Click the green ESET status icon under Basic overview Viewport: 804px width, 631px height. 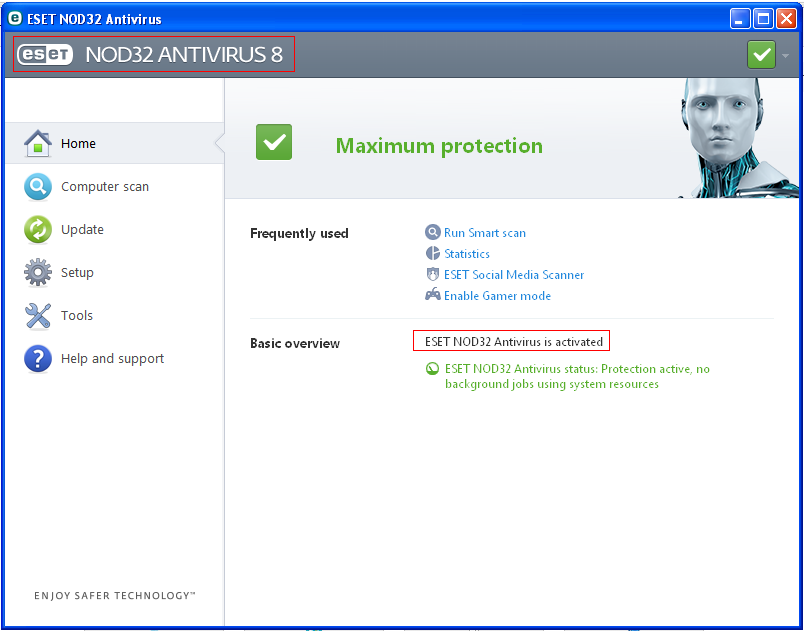coord(432,369)
